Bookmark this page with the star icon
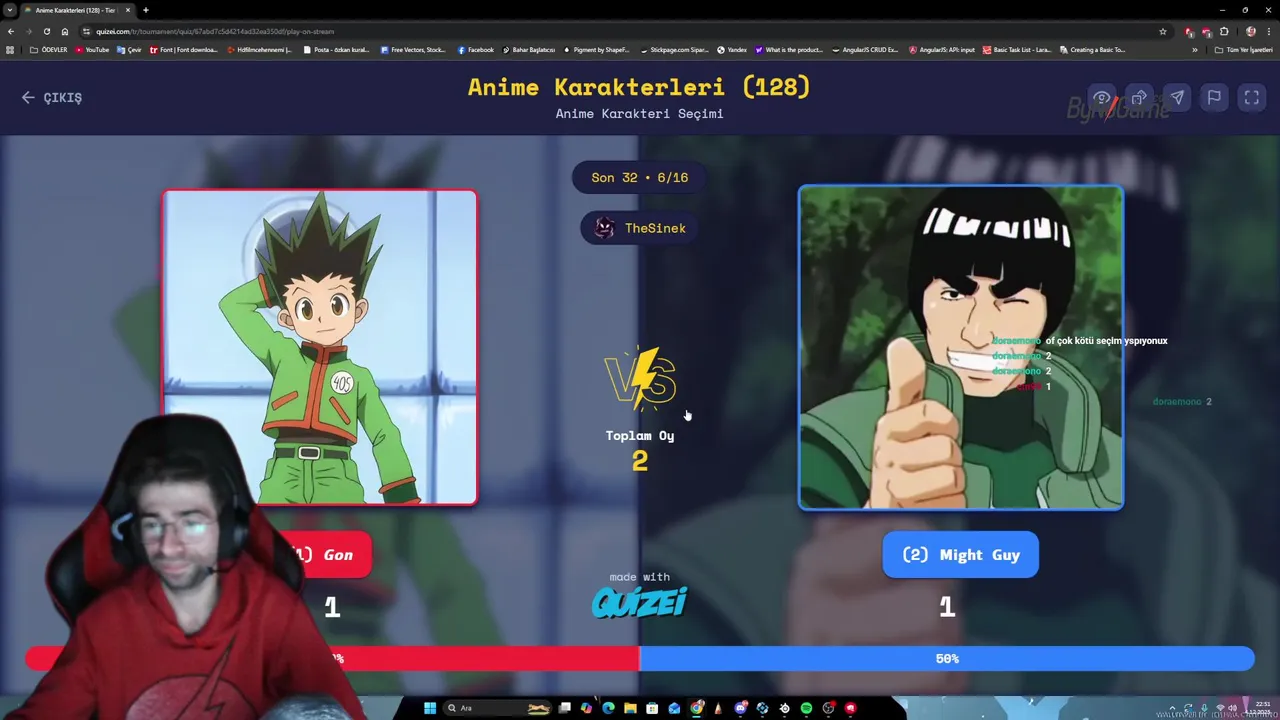The image size is (1280, 720). tap(1163, 31)
